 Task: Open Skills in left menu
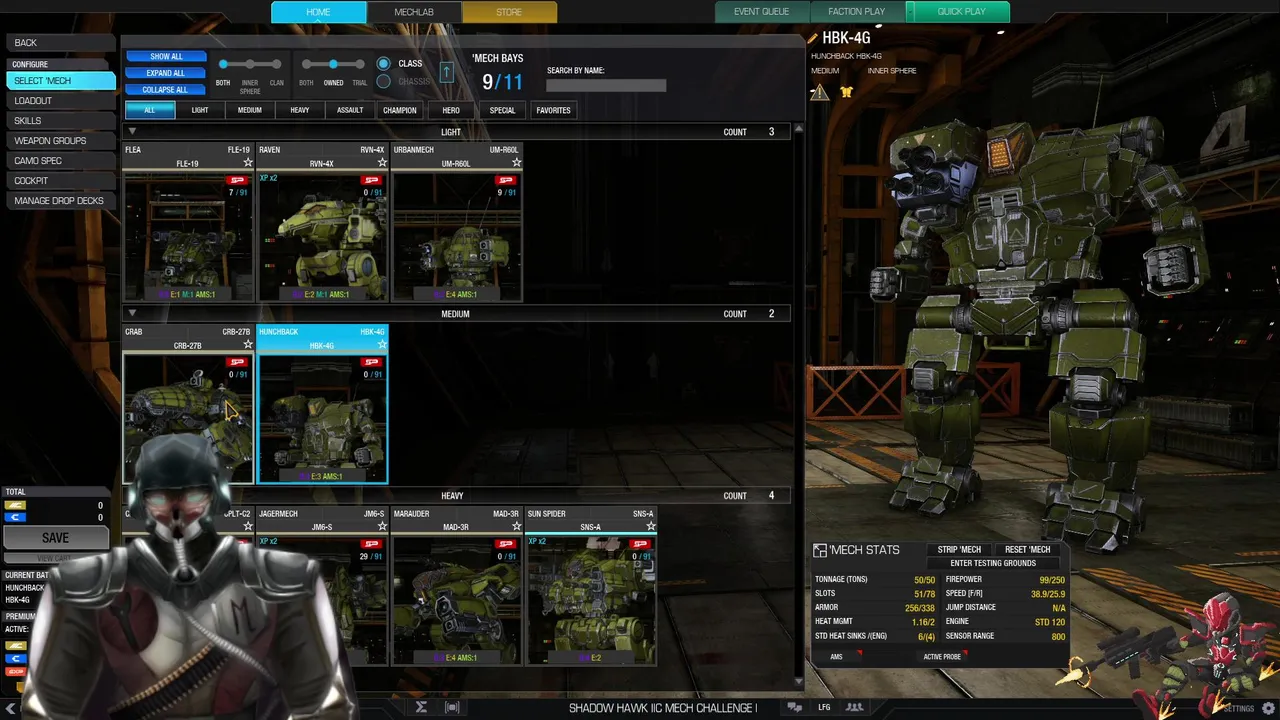(x=61, y=121)
